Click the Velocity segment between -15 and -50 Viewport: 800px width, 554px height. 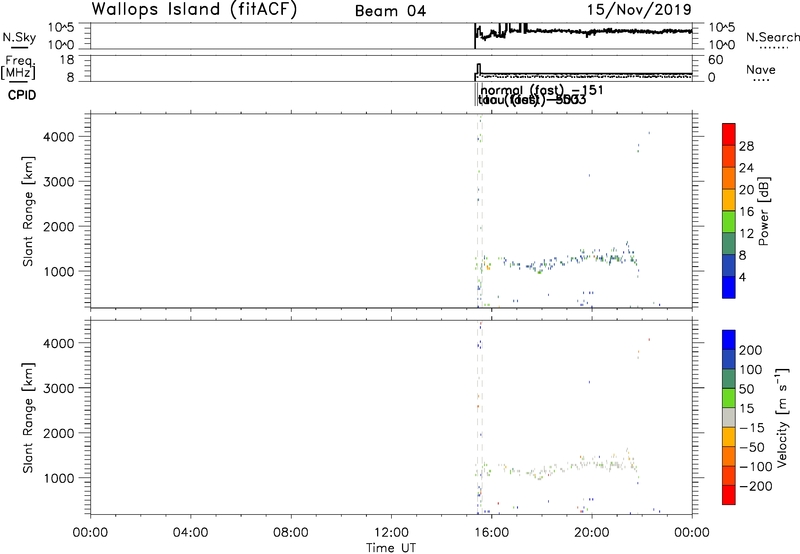[x=729, y=437]
